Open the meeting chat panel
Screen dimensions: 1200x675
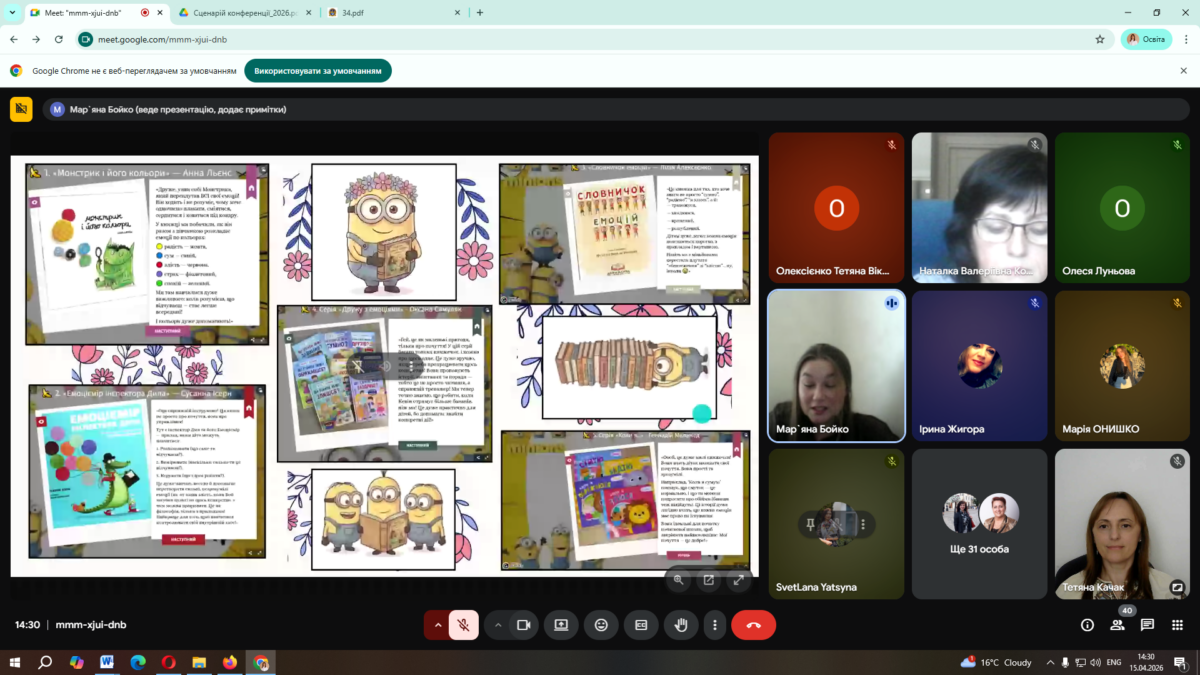point(1147,625)
